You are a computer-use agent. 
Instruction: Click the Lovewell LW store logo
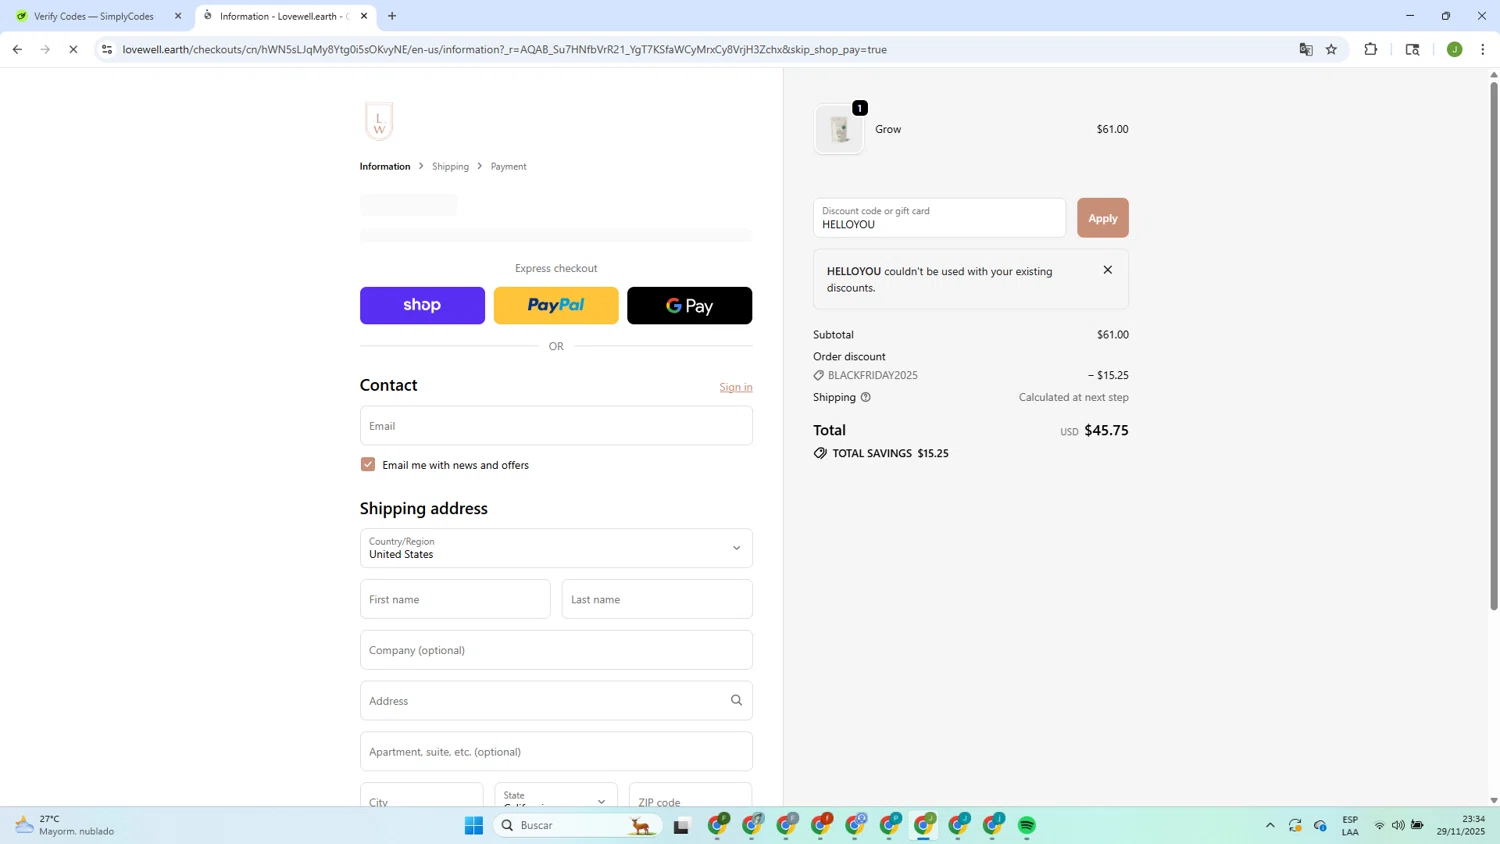pyautogui.click(x=379, y=121)
